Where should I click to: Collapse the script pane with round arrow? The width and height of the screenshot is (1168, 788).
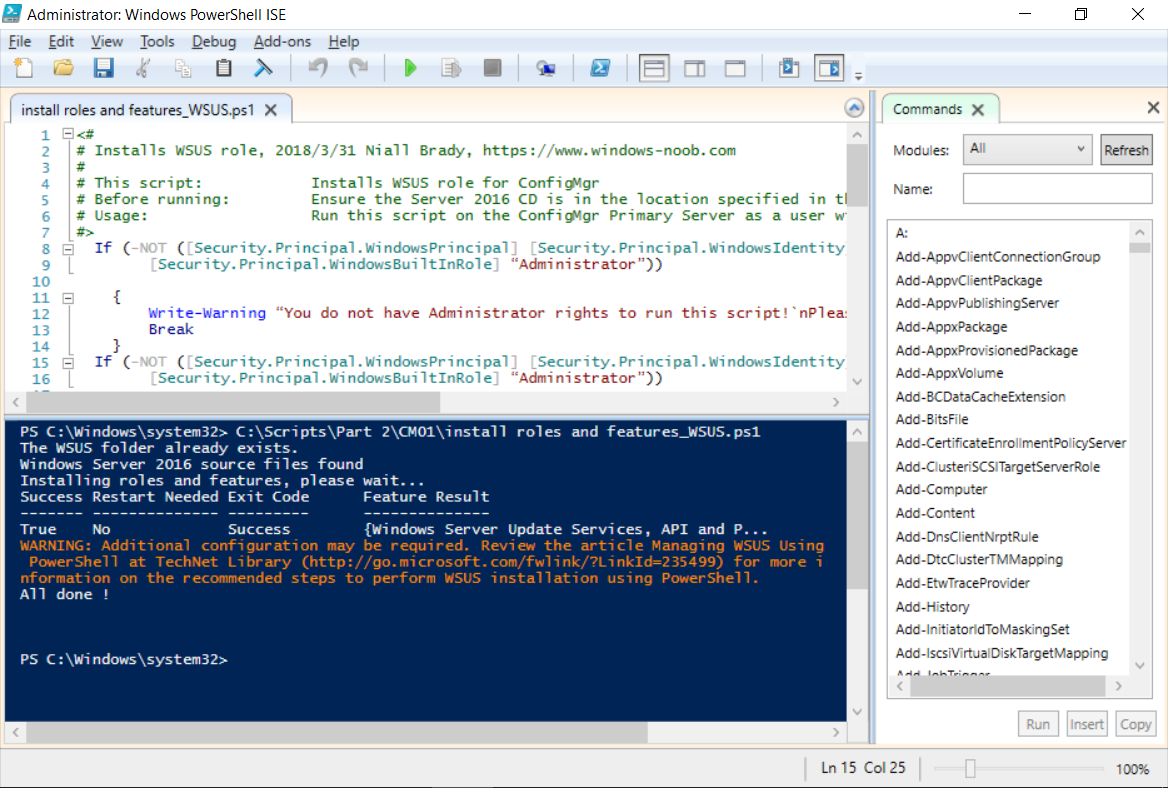[854, 108]
